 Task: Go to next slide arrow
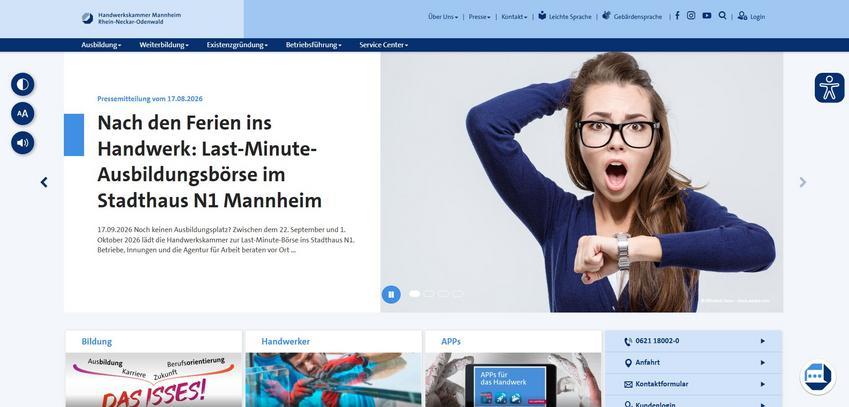(802, 182)
